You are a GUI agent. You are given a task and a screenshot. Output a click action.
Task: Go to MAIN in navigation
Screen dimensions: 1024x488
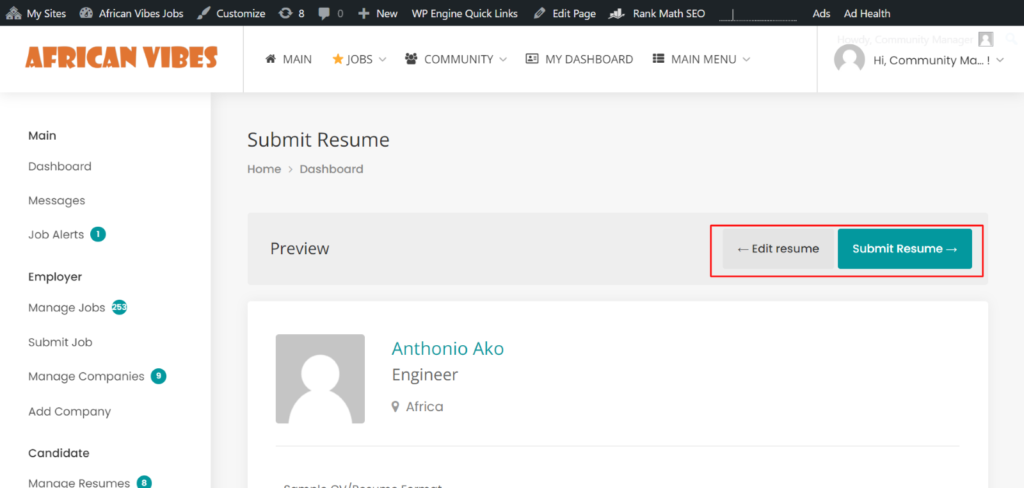click(297, 59)
